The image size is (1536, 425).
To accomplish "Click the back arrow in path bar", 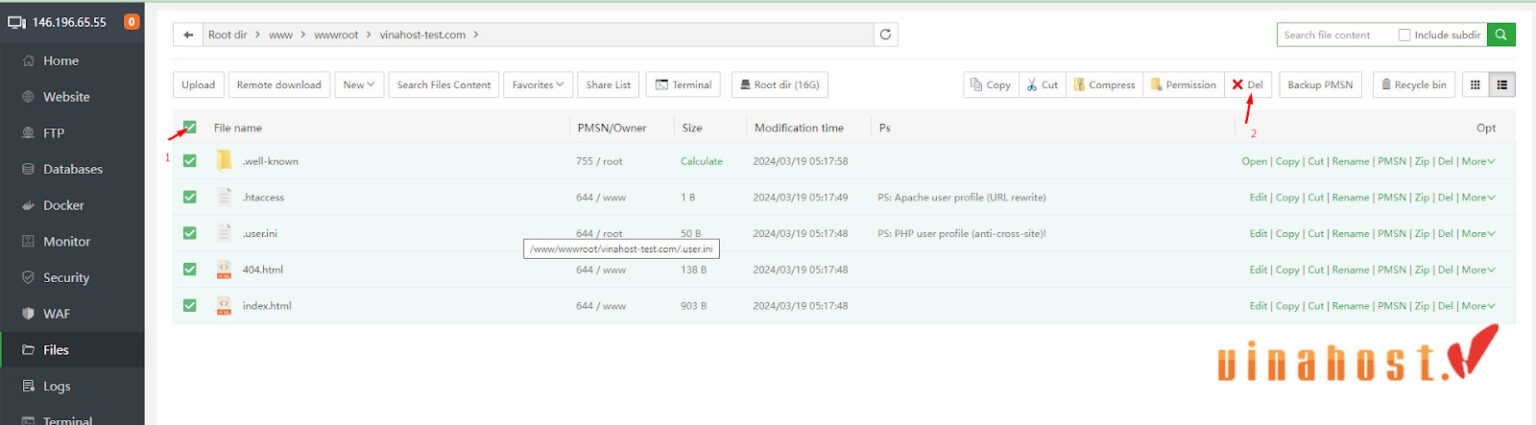I will (x=188, y=35).
